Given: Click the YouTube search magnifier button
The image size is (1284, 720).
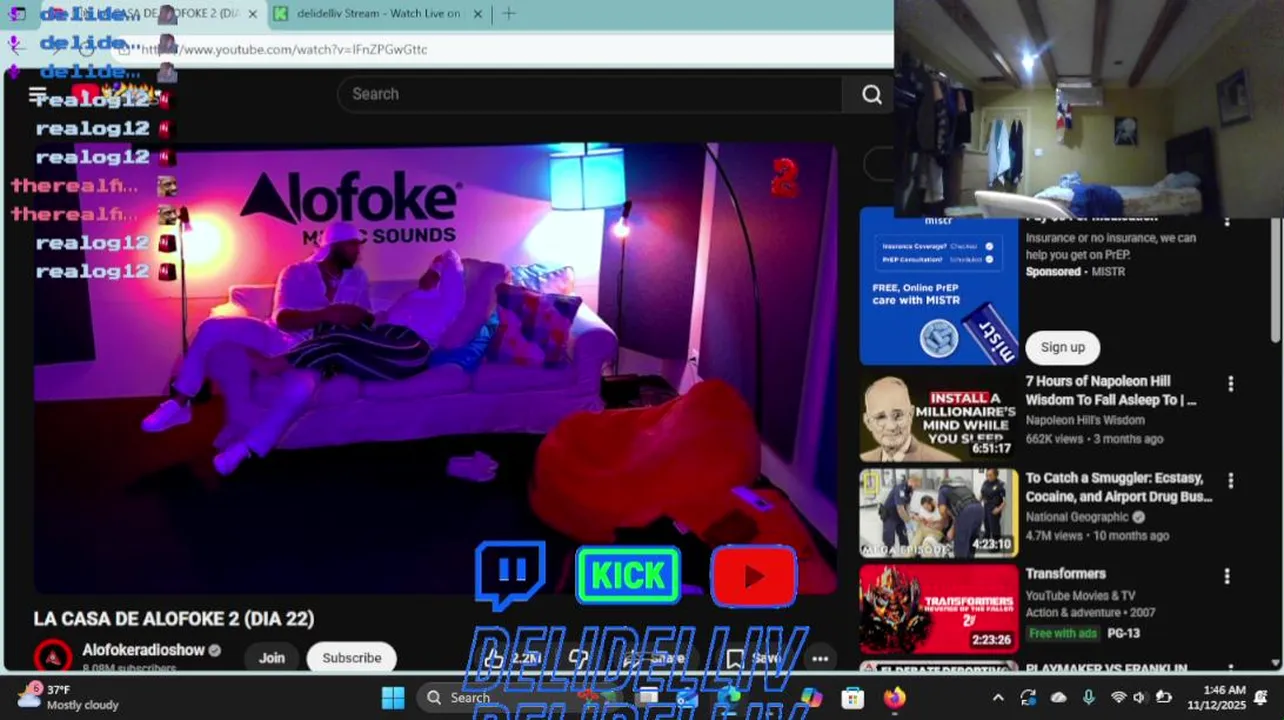Looking at the screenshot, I should (872, 94).
